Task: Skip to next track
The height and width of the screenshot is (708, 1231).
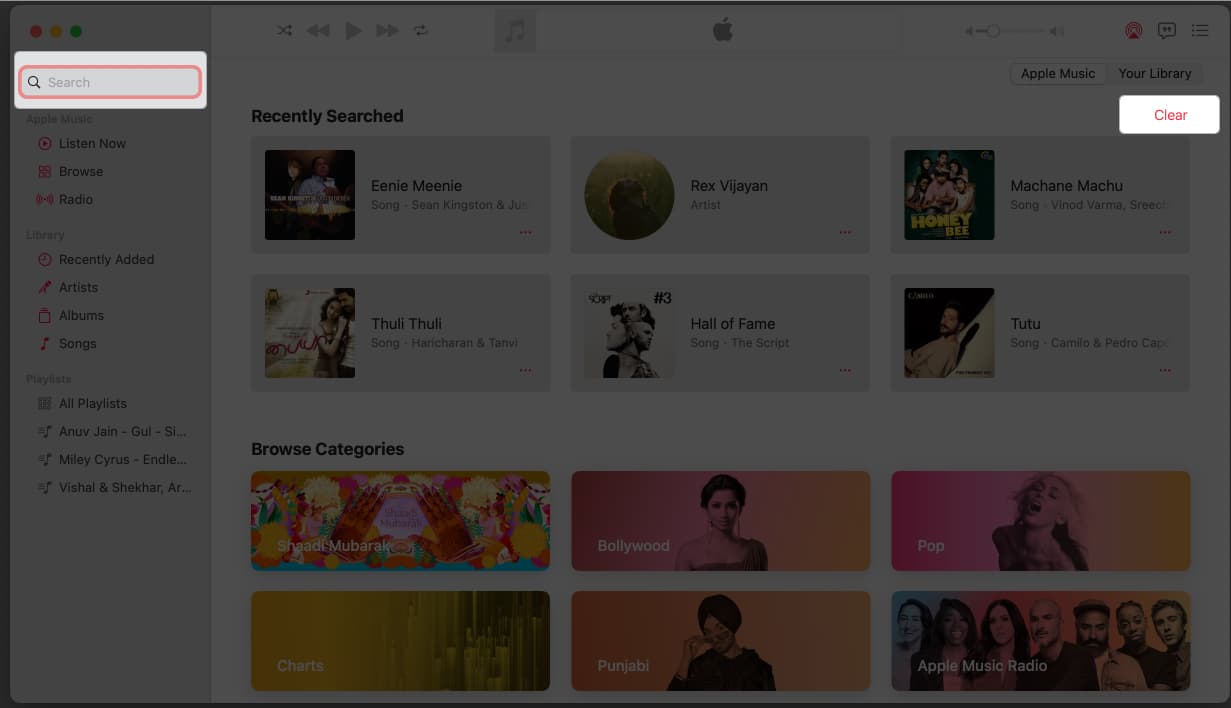Action: tap(387, 31)
